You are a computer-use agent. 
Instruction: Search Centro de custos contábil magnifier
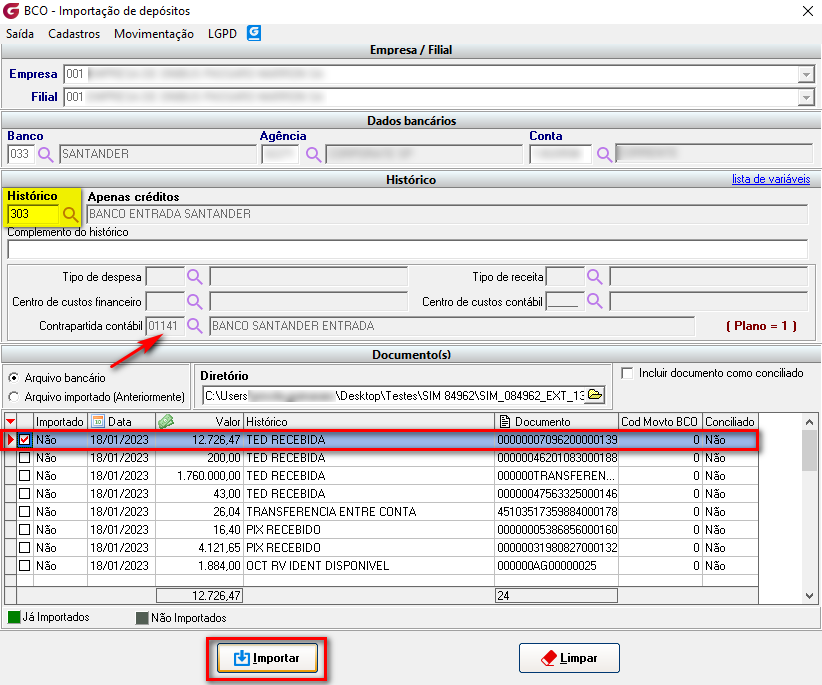pos(594,301)
